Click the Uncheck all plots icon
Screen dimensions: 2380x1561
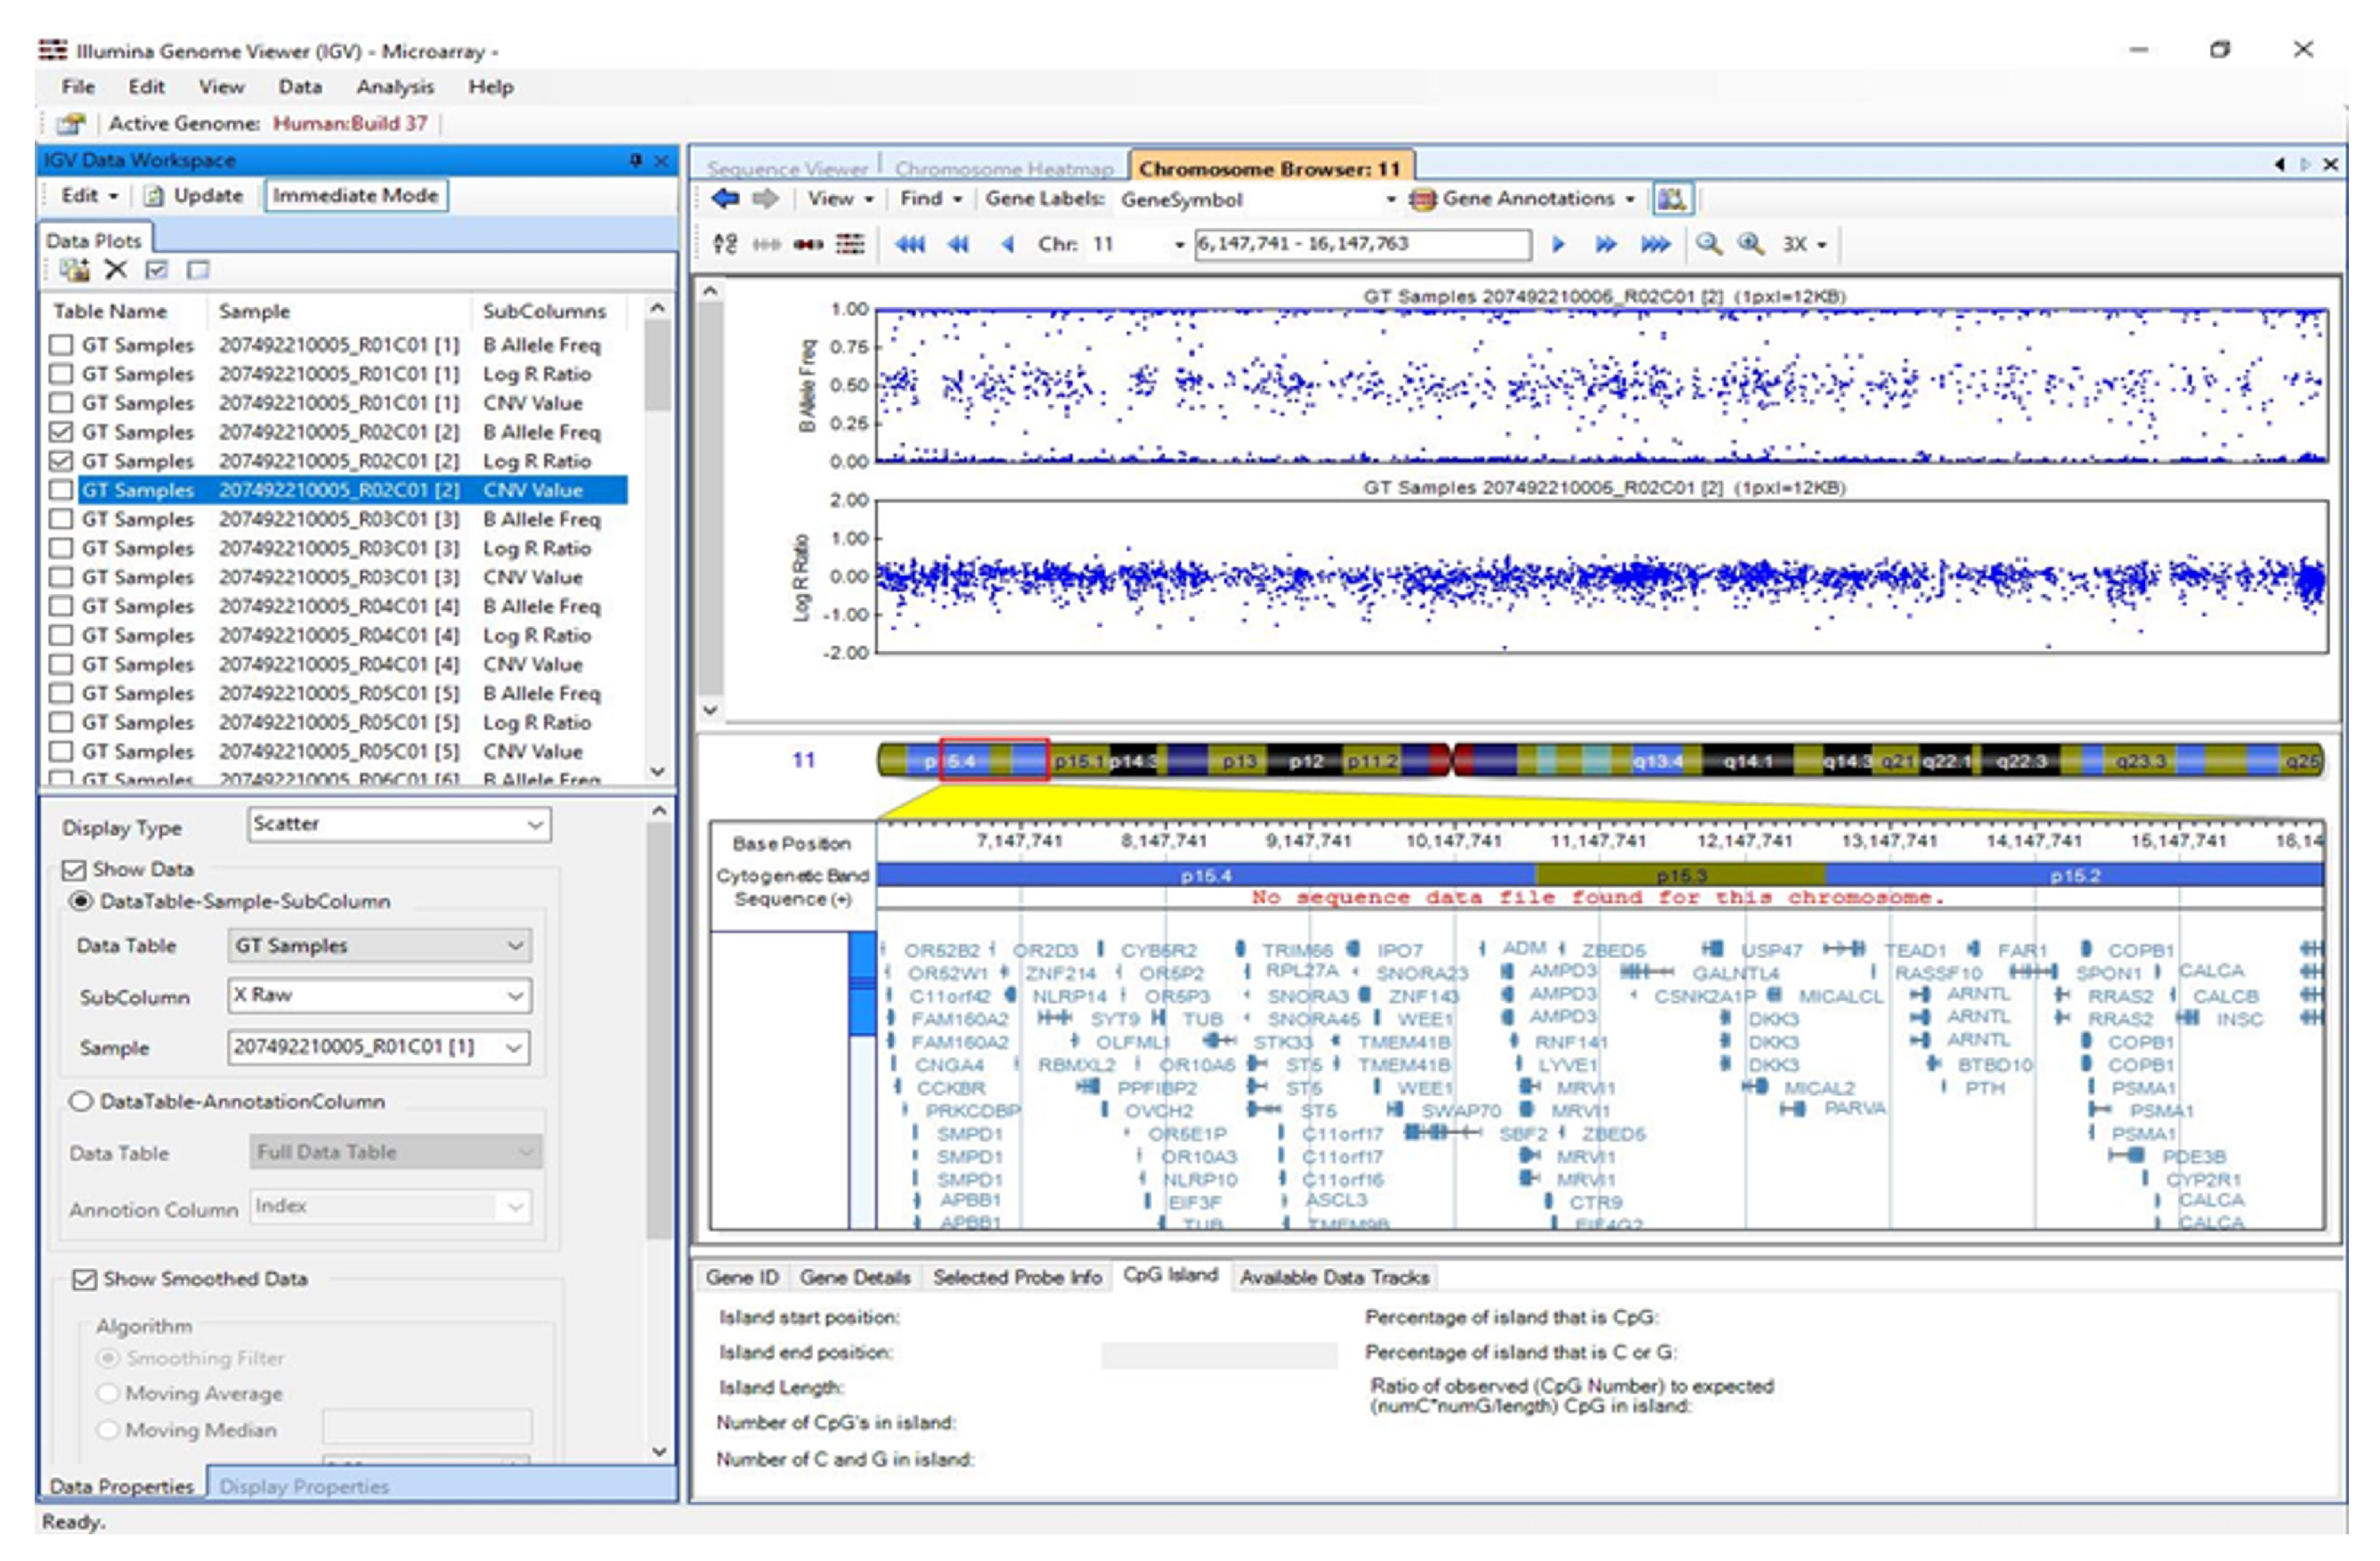coord(198,269)
